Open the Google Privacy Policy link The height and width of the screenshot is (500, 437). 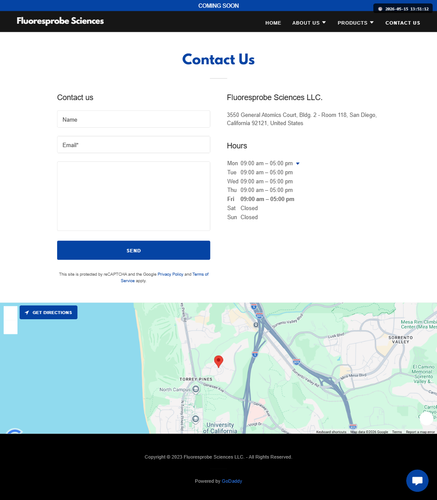(170, 274)
